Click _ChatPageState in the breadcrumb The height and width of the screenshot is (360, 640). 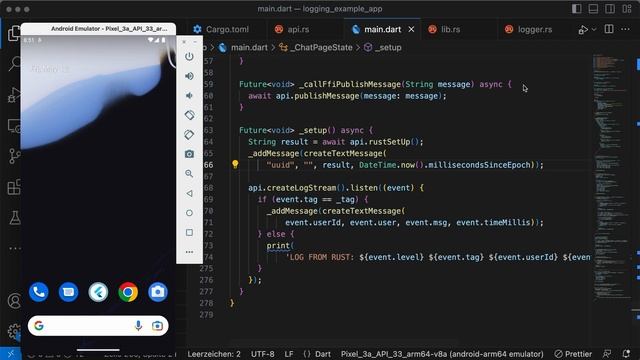(x=321, y=47)
